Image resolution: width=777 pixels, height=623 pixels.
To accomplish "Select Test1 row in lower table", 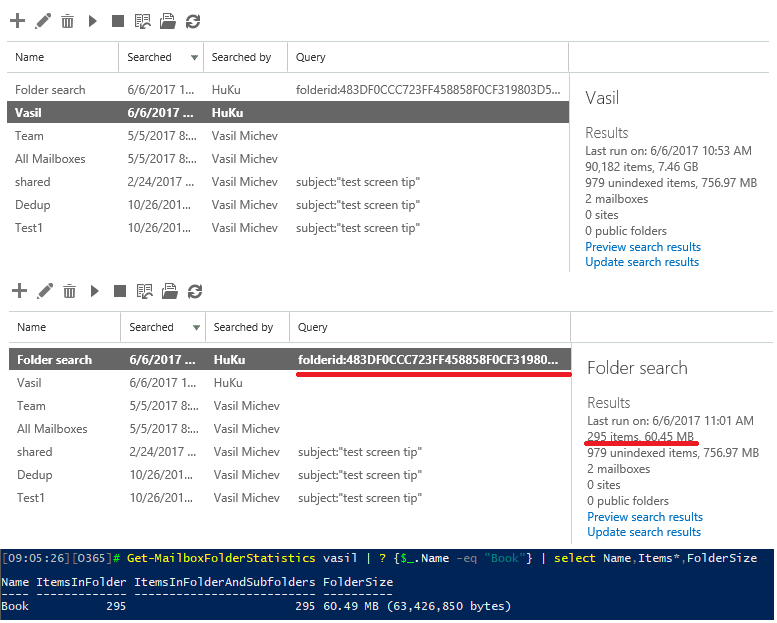I will point(290,498).
